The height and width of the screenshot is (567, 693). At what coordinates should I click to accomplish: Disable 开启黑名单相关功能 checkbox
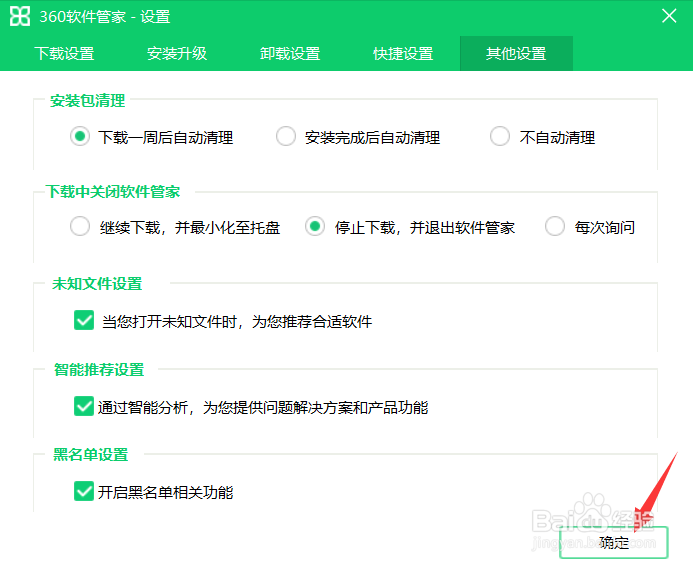coord(84,491)
